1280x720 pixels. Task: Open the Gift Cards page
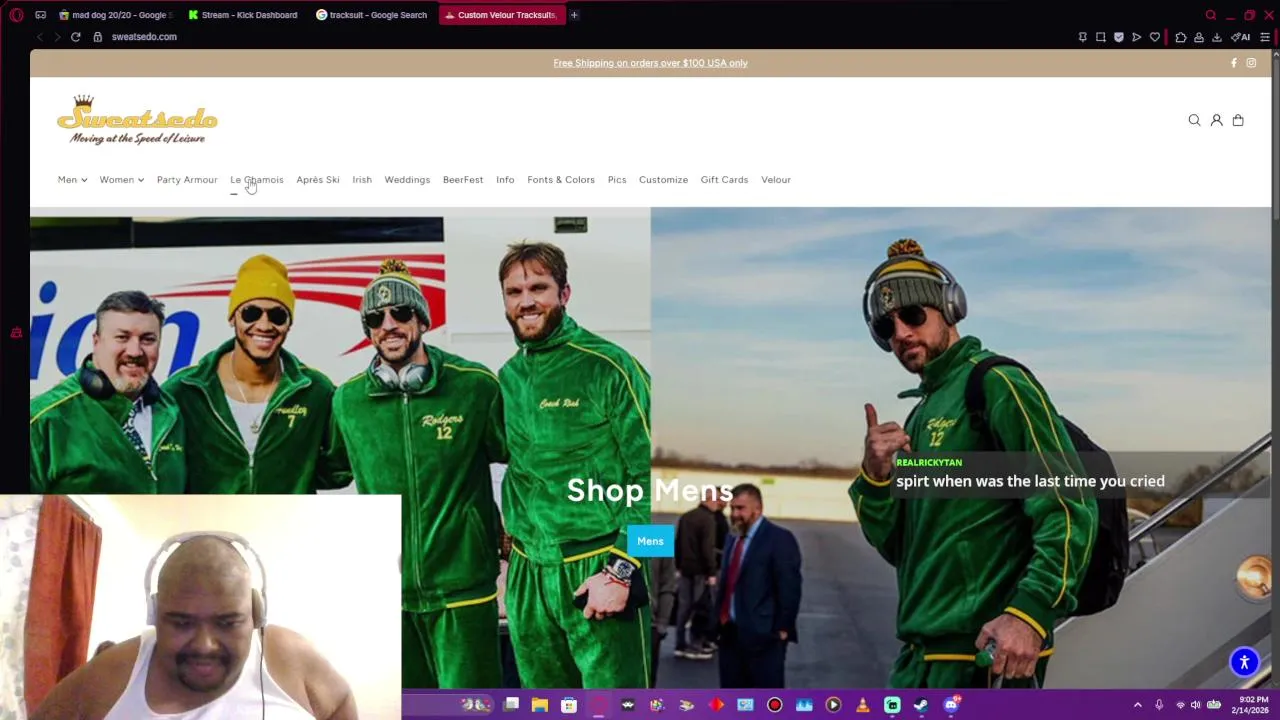point(724,180)
